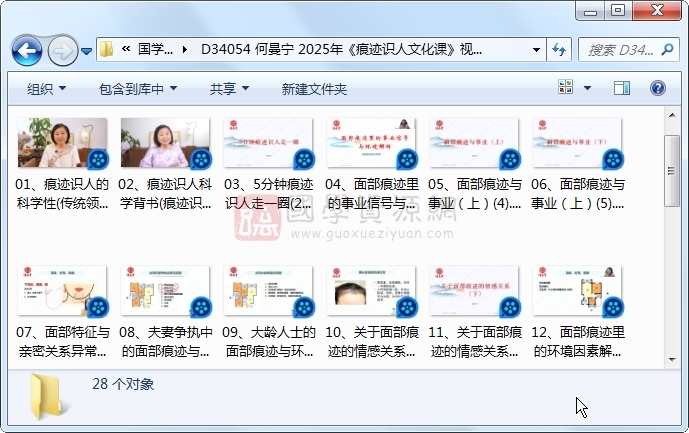Open the 包含到库中 menu
This screenshot has width=689, height=433.
[x=138, y=89]
